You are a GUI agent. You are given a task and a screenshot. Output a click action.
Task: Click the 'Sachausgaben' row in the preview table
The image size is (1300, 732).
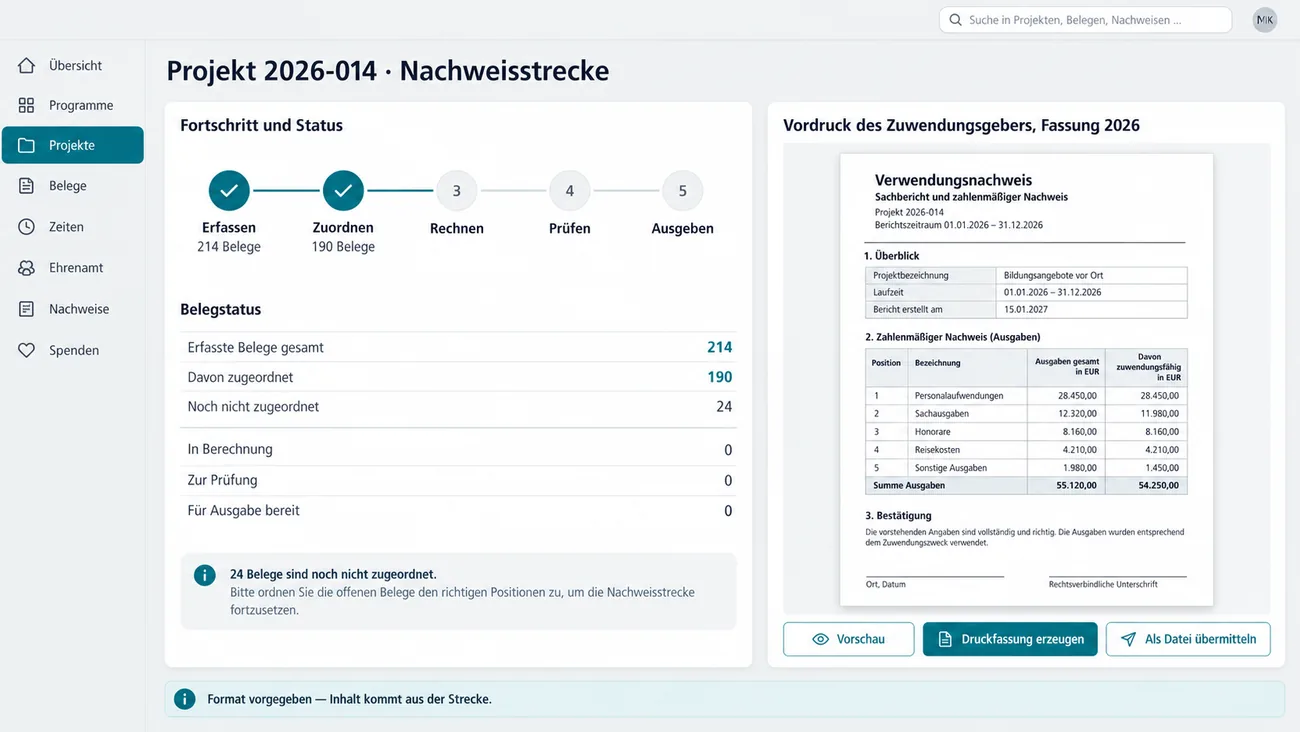(1026, 414)
